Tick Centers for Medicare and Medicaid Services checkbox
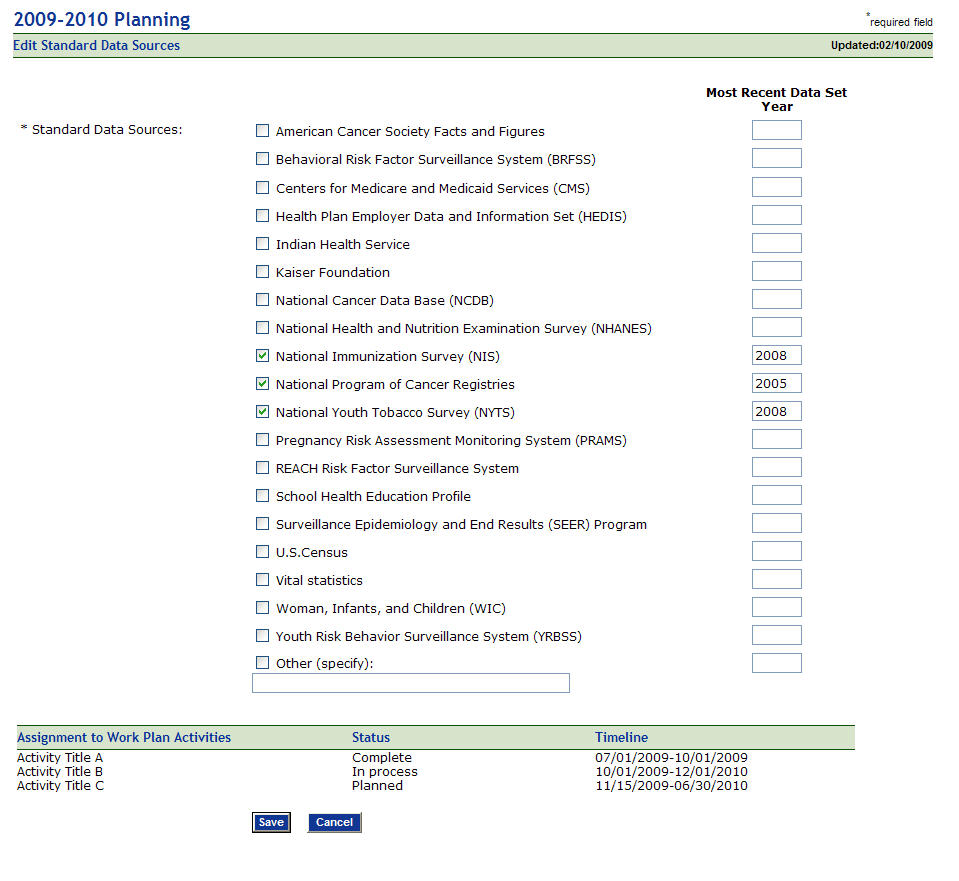This screenshot has height=881, width=959. [x=262, y=187]
